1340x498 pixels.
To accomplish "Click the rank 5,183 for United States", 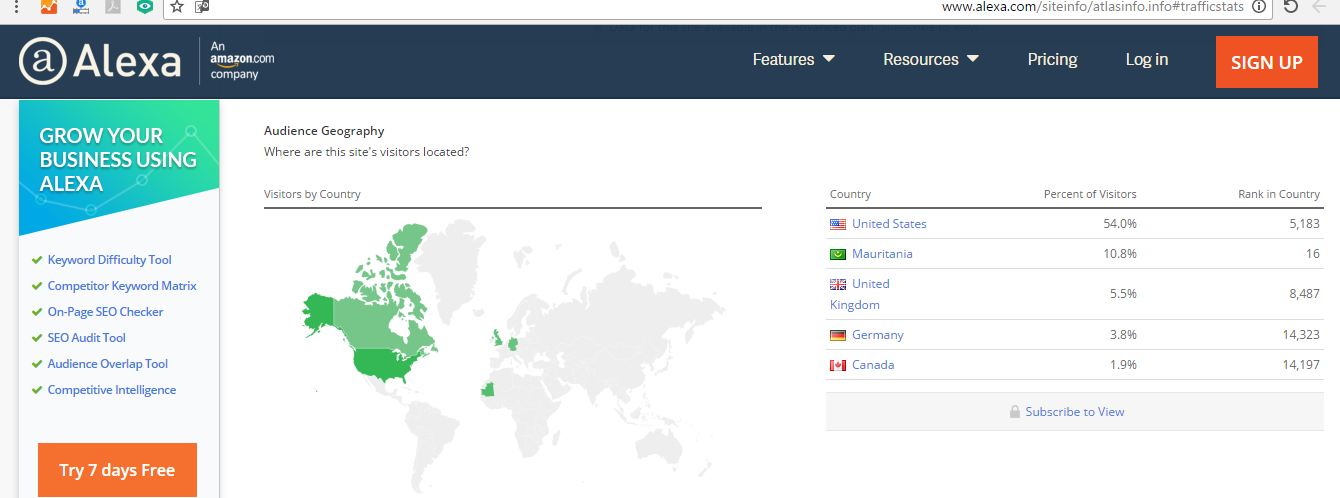I will (1305, 224).
